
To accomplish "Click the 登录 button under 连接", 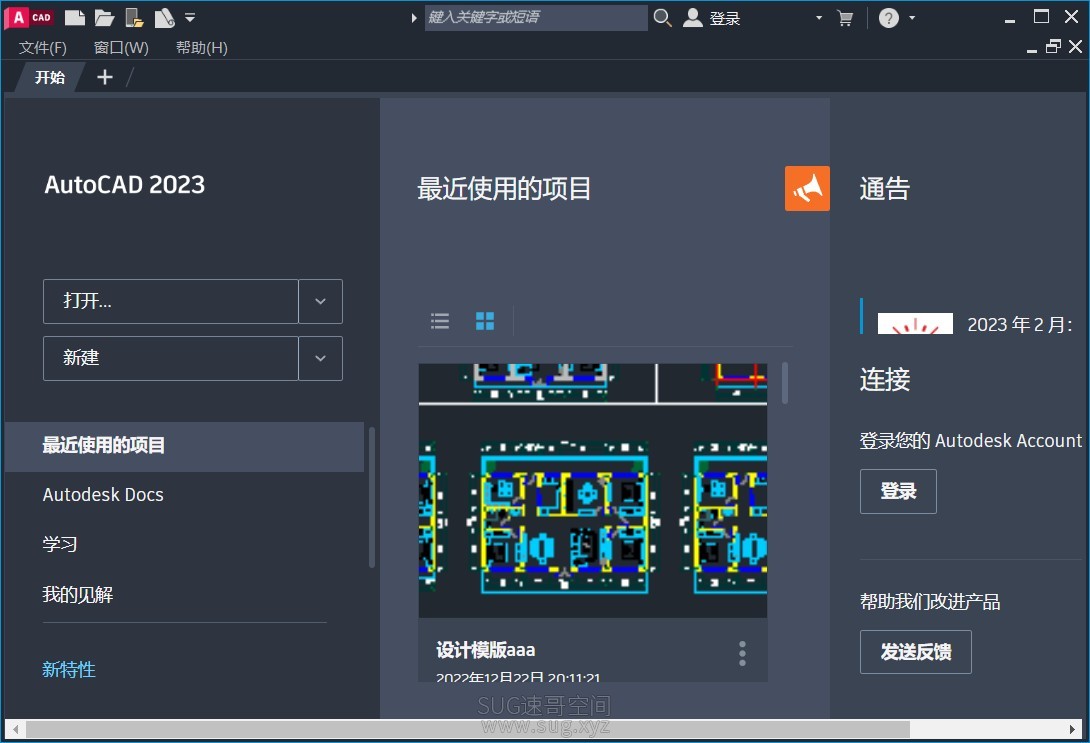I will point(898,491).
